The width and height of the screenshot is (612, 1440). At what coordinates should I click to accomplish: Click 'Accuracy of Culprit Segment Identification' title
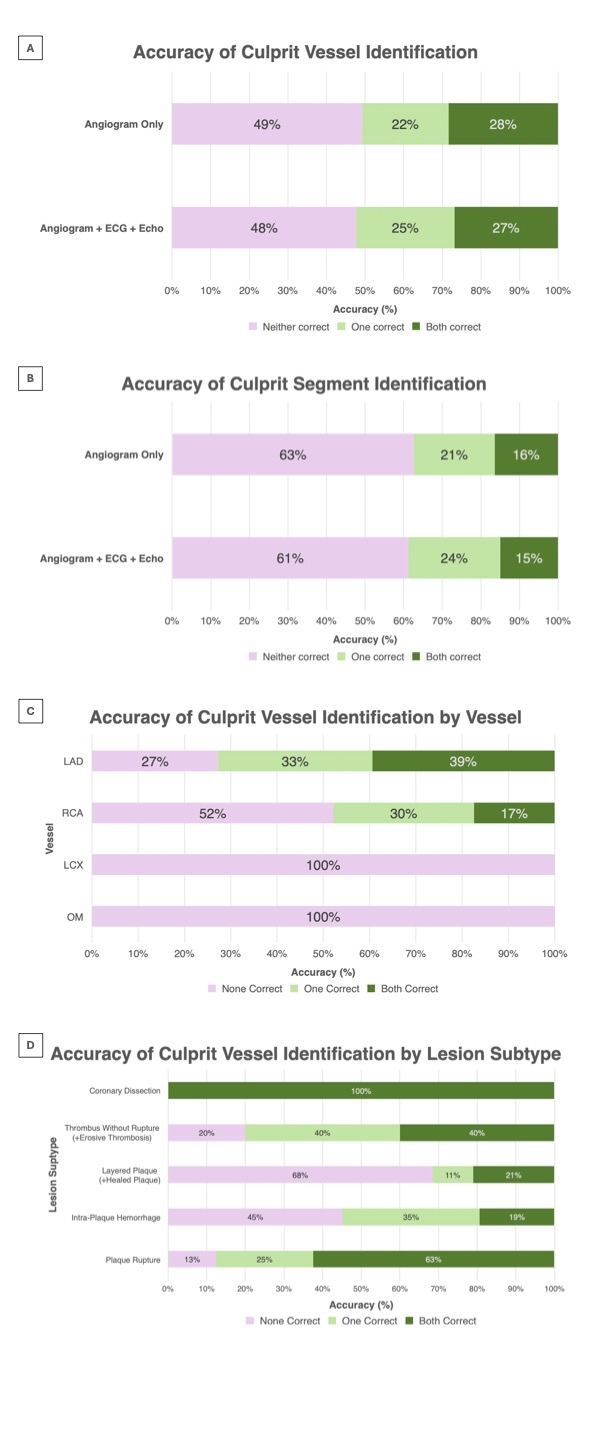(x=304, y=384)
